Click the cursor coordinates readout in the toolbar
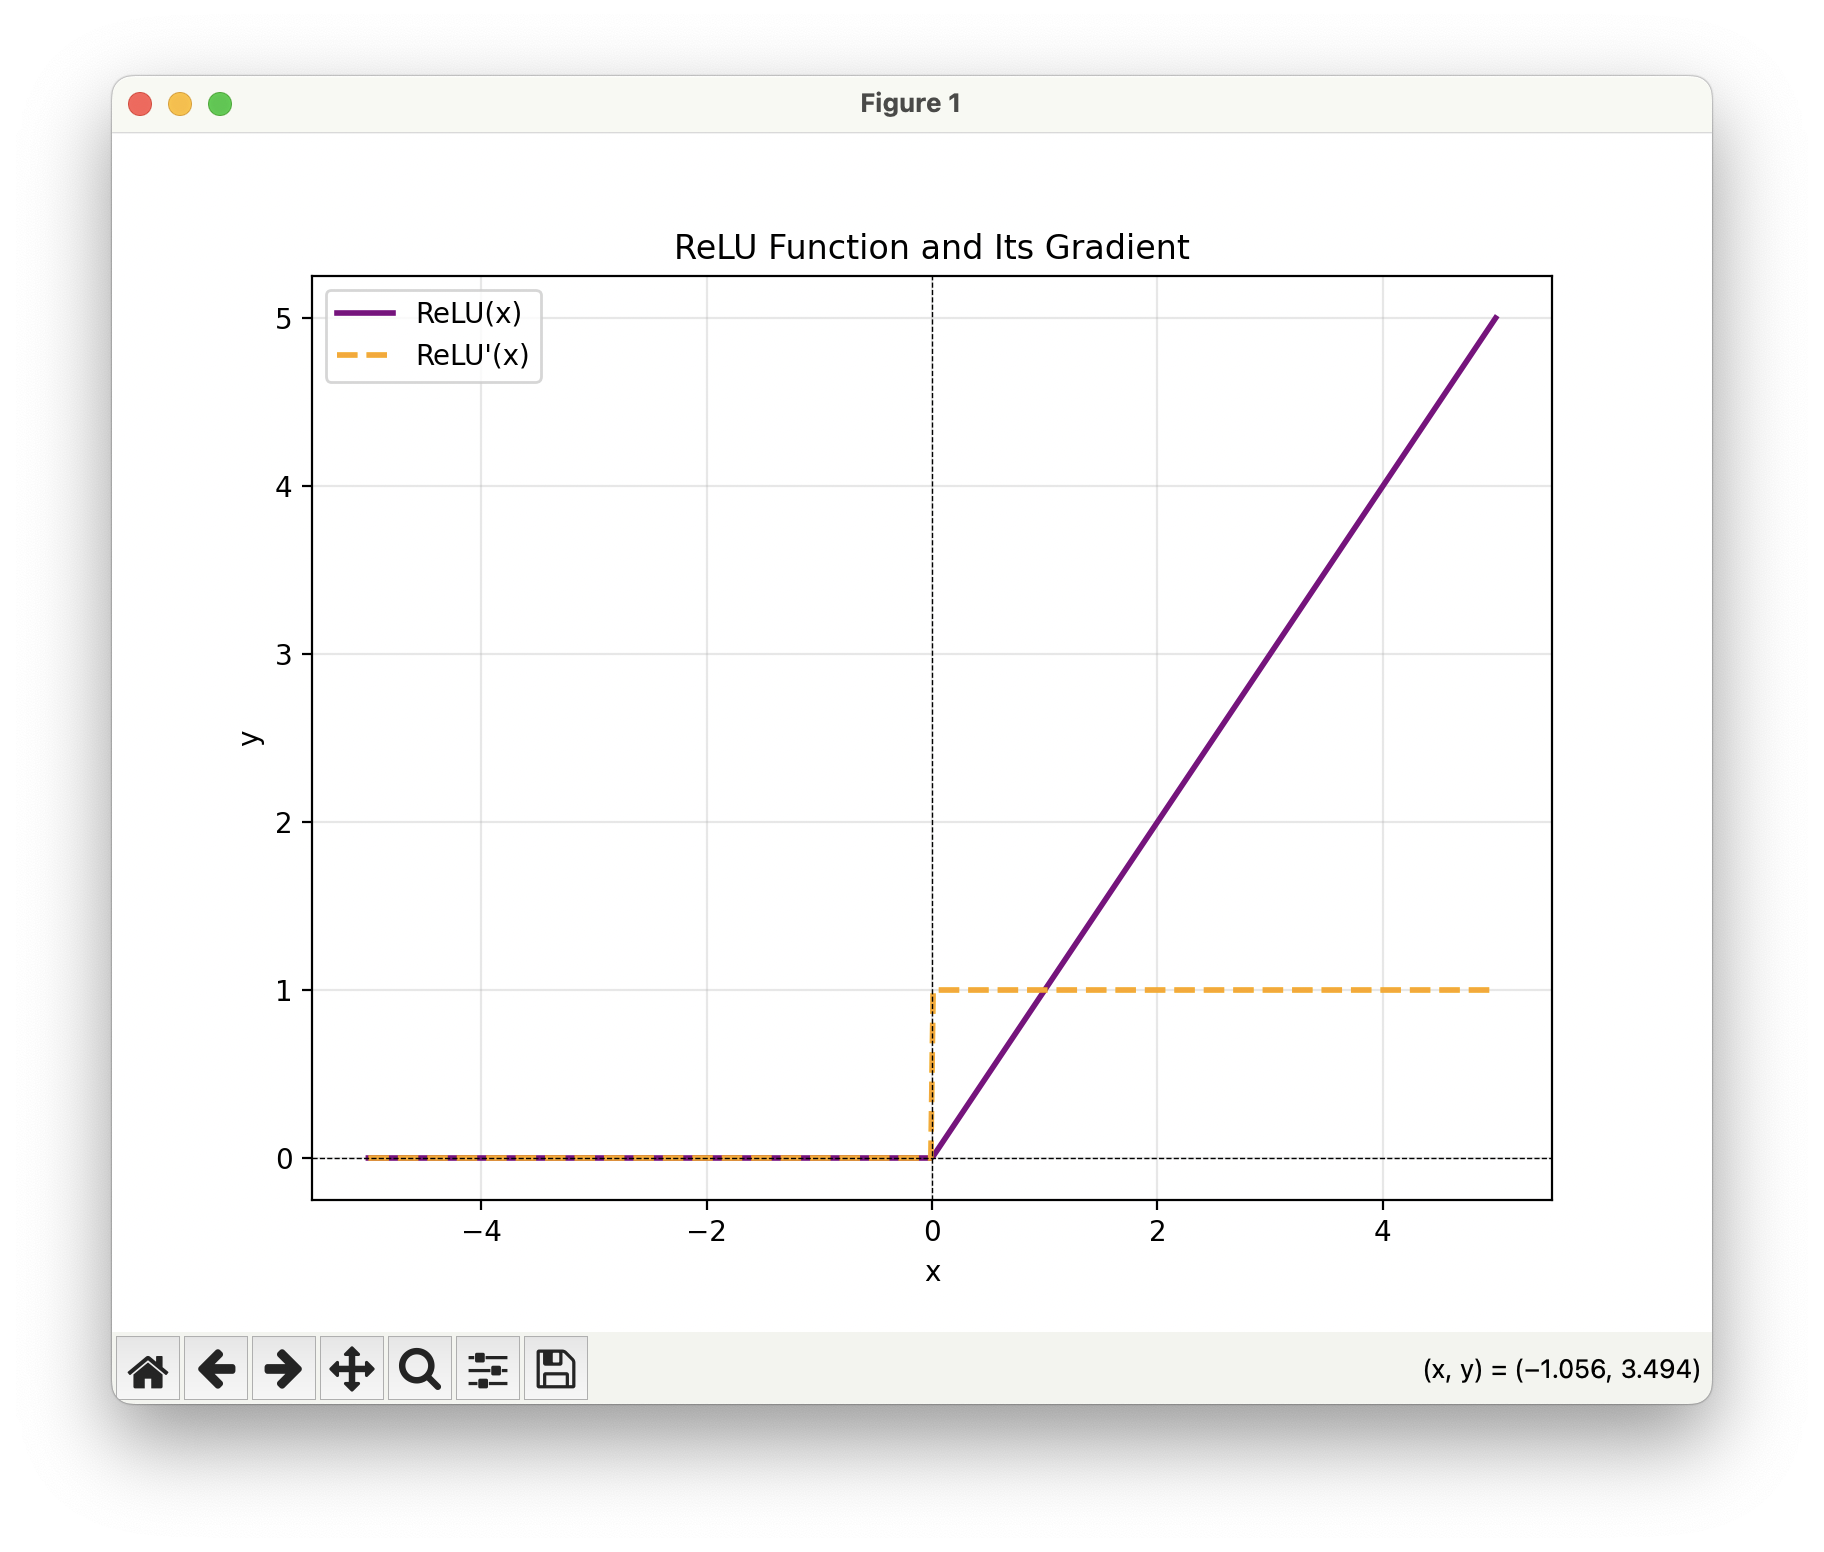Viewport: 1824px width, 1552px height. click(x=1560, y=1369)
